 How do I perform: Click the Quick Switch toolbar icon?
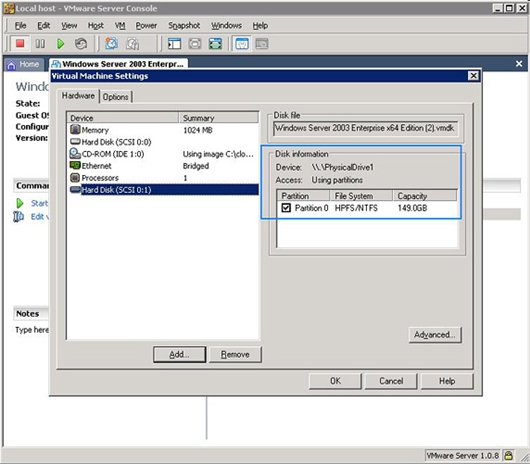tap(195, 44)
